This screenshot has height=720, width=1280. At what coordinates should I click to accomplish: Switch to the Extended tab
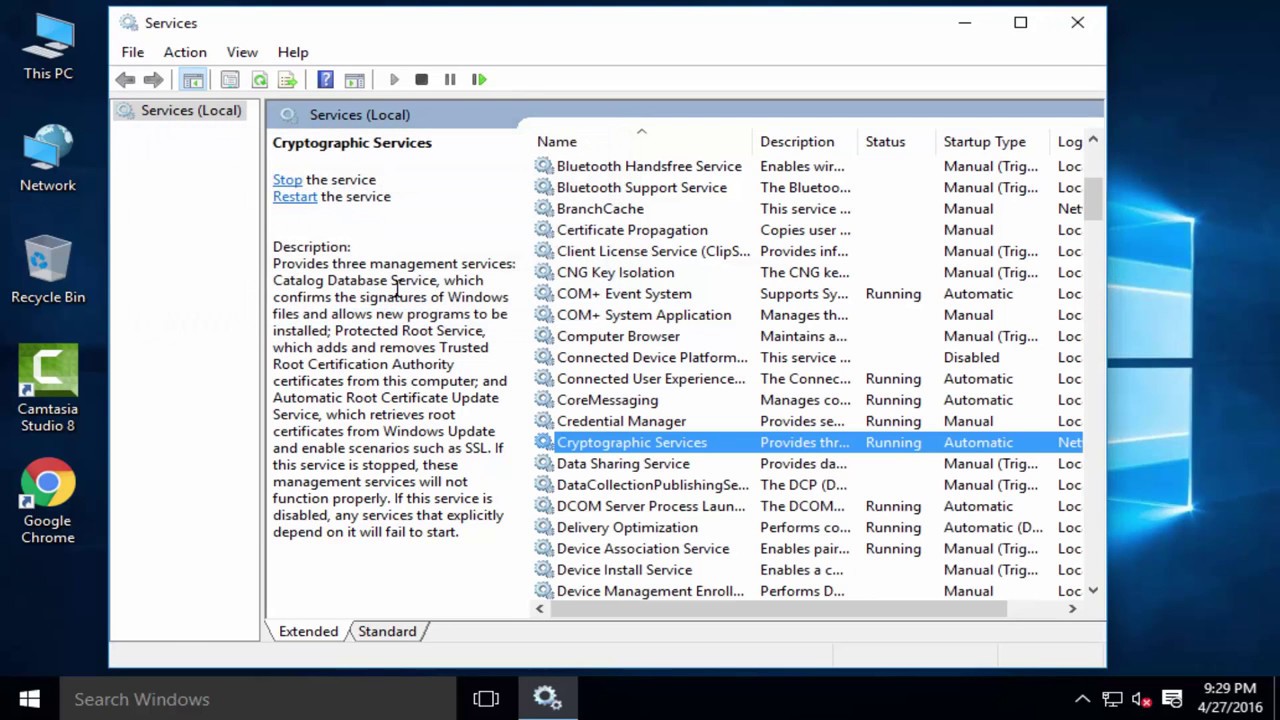tap(308, 631)
